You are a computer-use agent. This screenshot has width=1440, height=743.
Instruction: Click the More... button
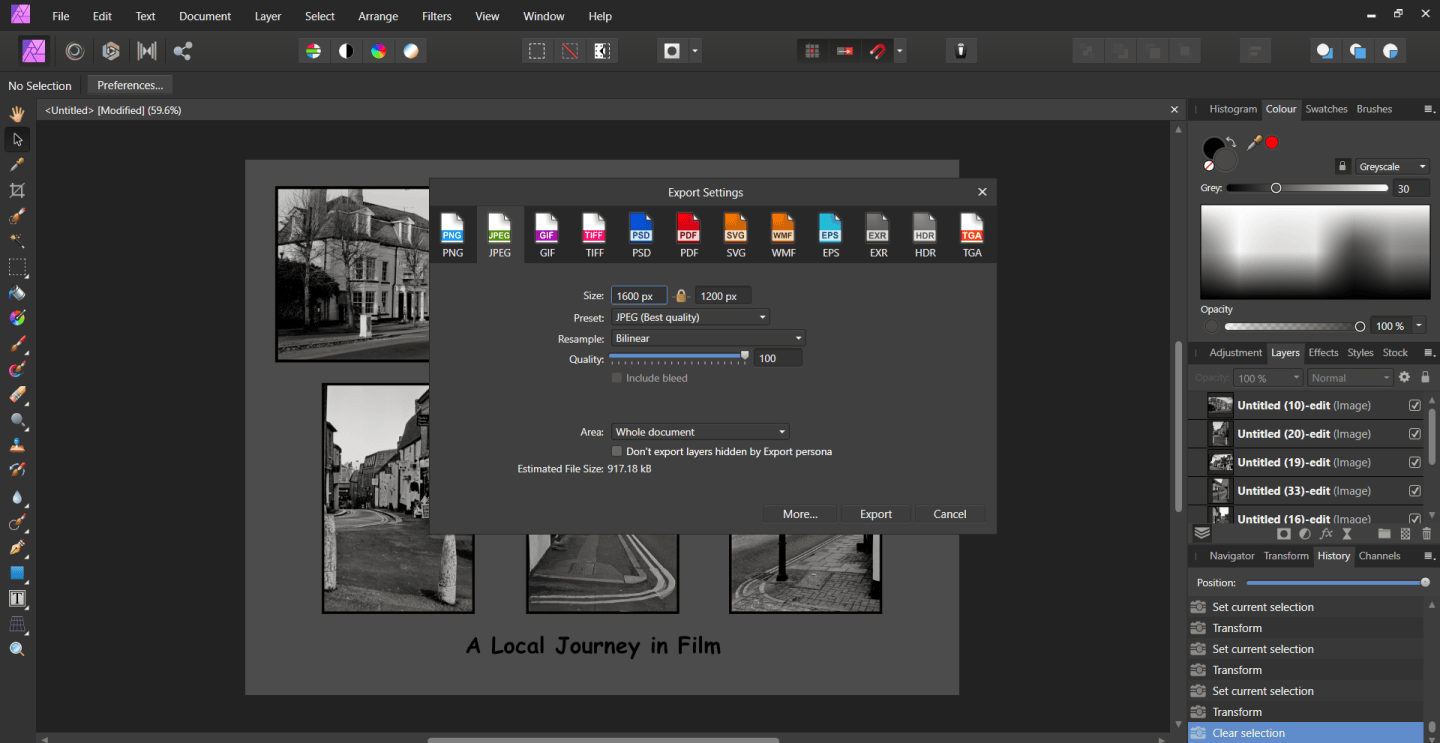pos(800,514)
